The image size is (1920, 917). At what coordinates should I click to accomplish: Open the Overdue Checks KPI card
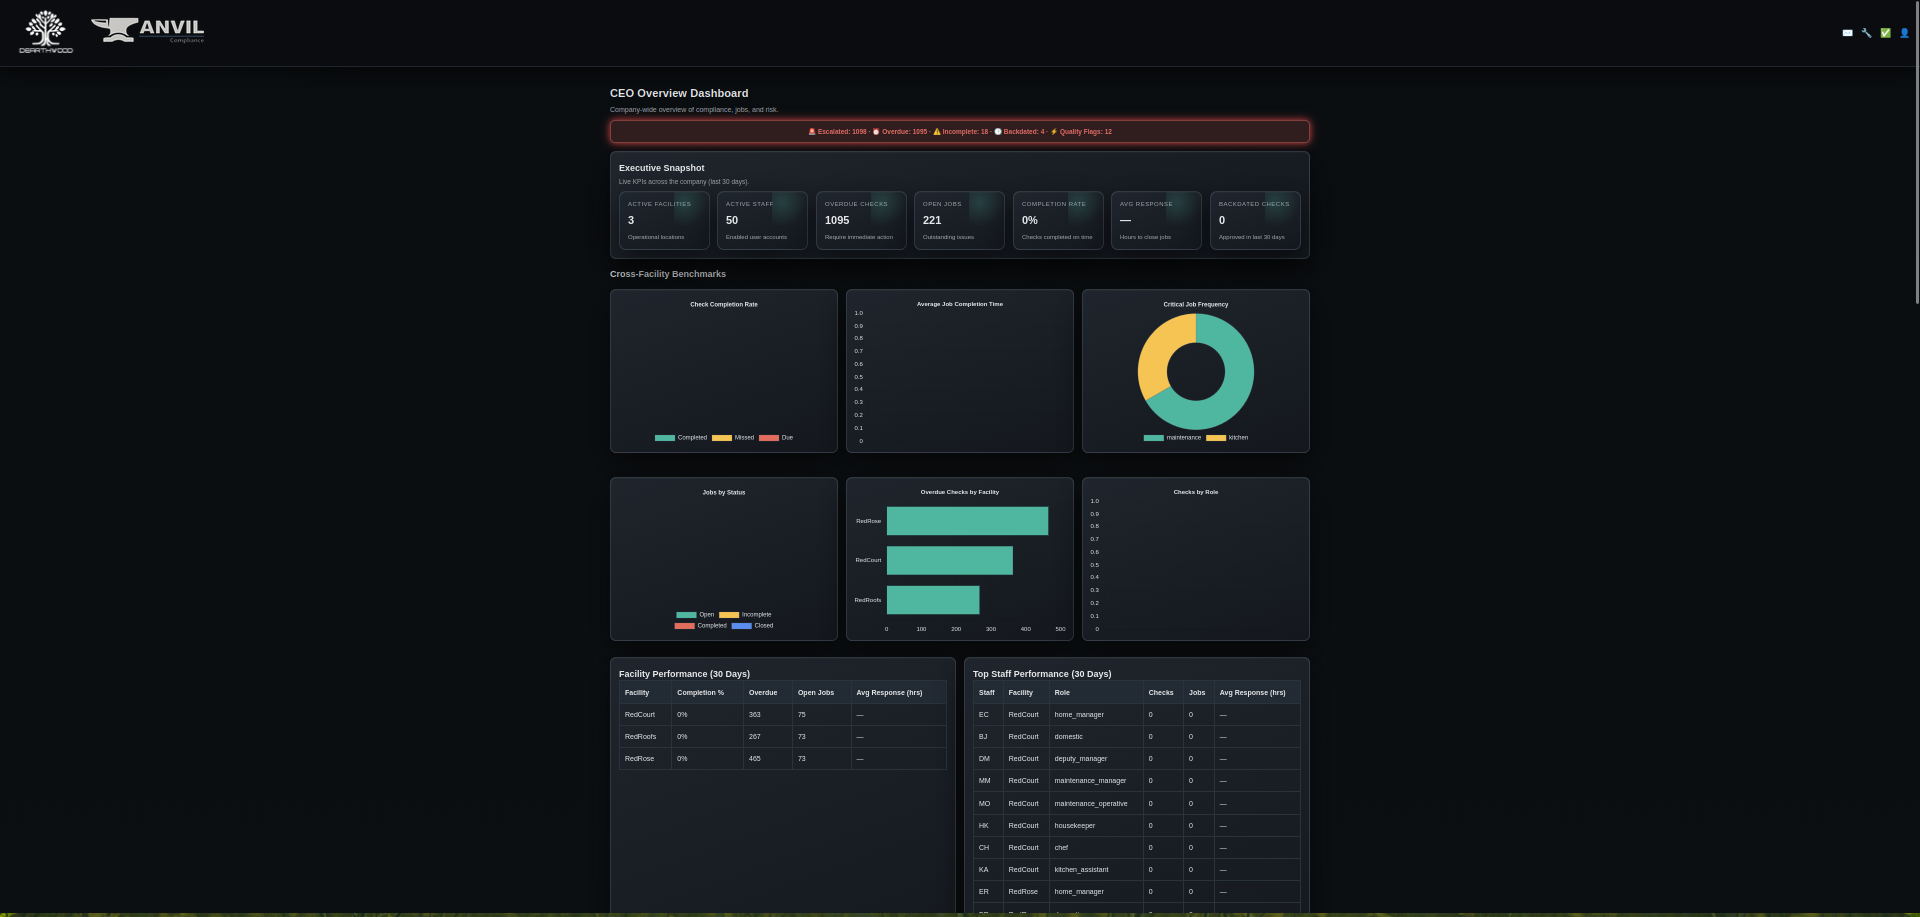pos(860,220)
